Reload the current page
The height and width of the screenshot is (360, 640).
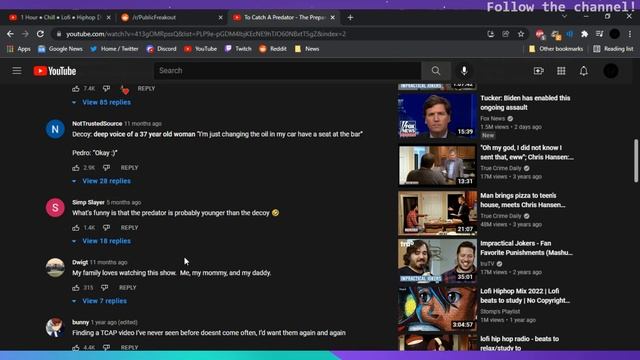coord(40,34)
